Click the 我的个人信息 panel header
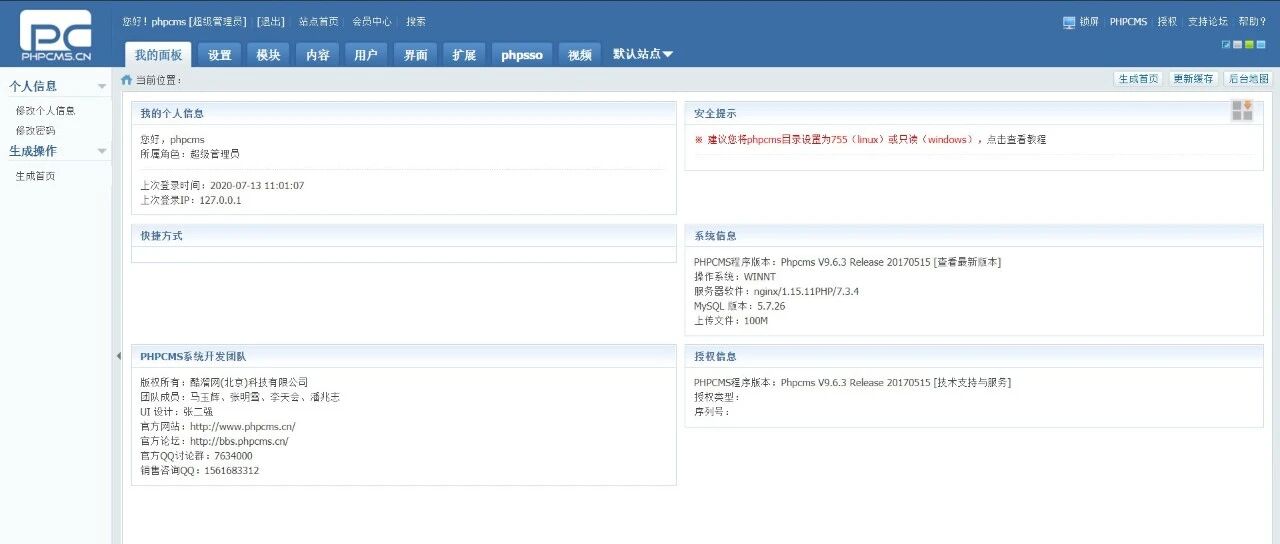 (x=404, y=113)
